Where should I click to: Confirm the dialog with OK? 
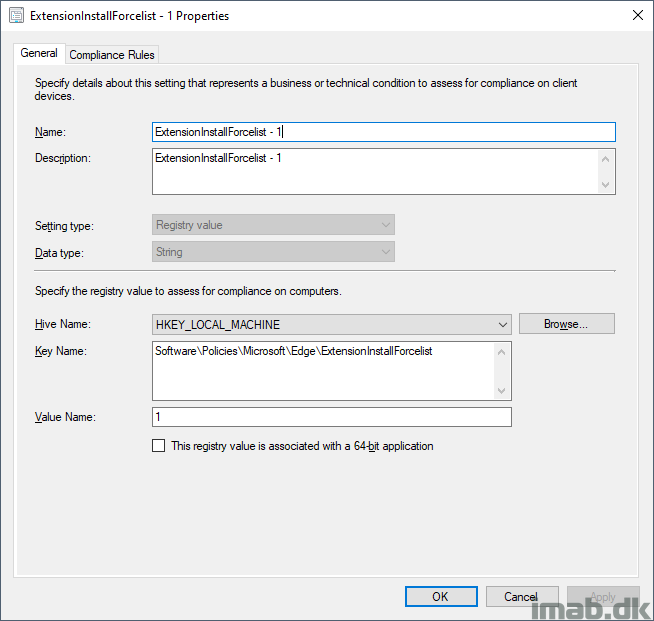coord(441,596)
